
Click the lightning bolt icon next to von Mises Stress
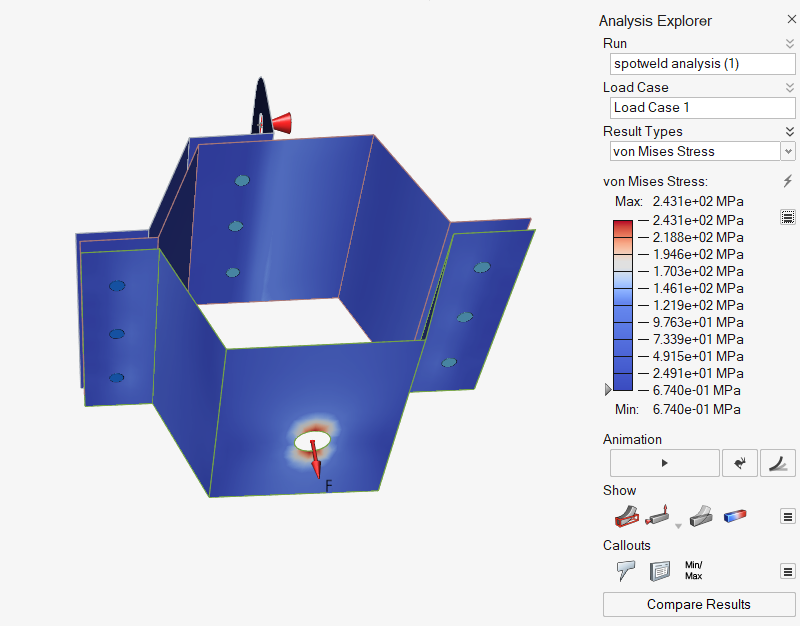[x=788, y=181]
